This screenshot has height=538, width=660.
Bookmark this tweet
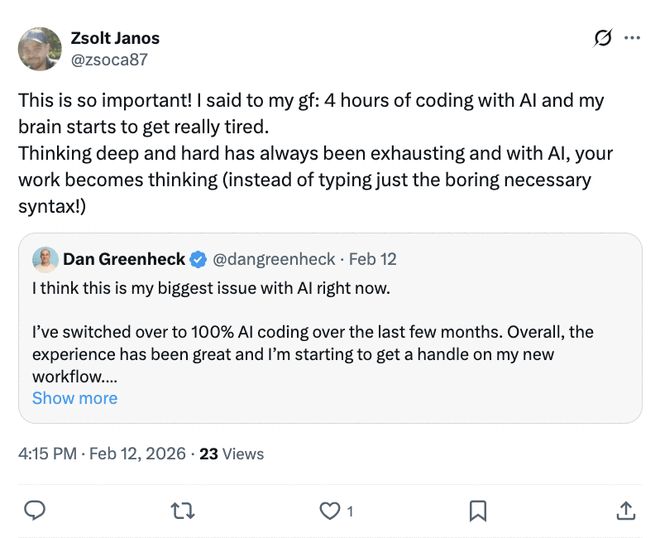click(478, 510)
